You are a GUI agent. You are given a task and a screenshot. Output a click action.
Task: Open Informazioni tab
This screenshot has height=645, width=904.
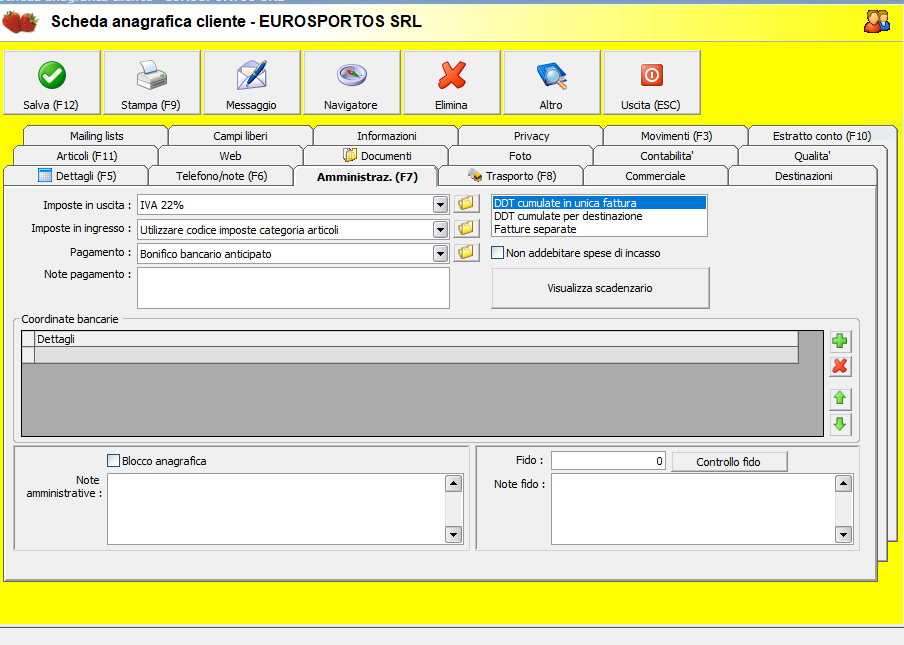[x=386, y=136]
